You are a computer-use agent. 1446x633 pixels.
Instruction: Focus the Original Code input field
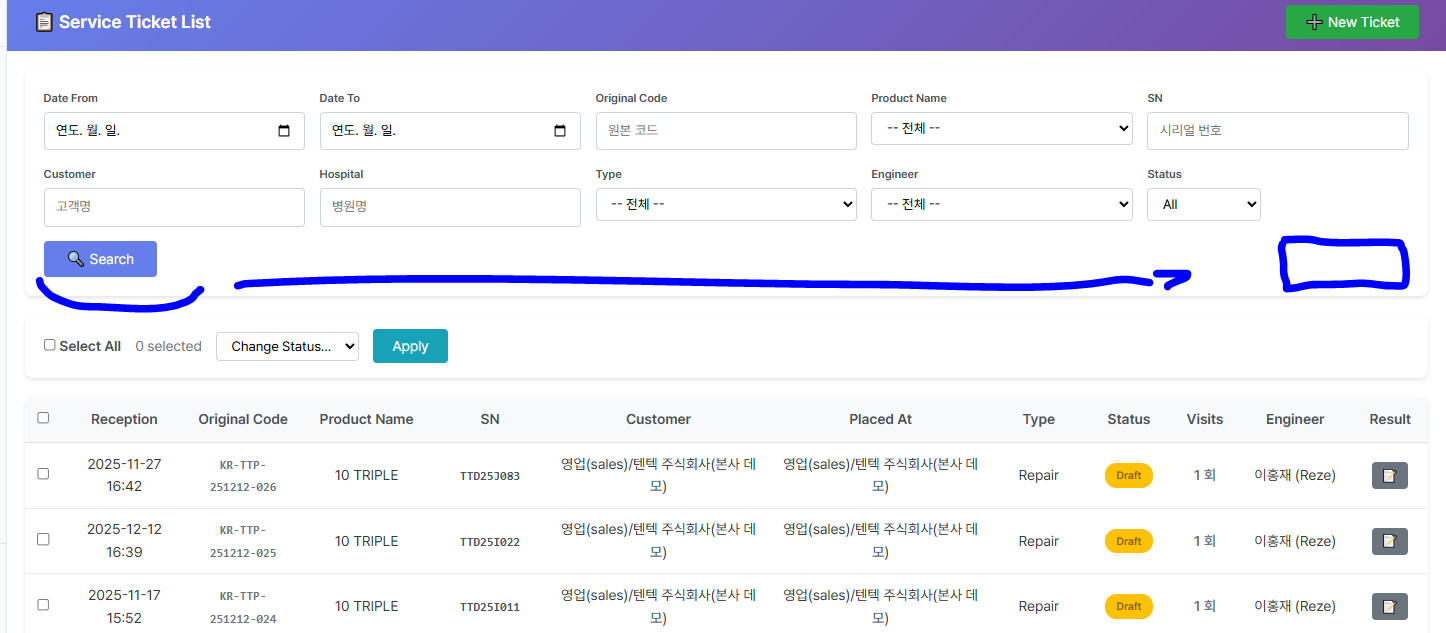(x=725, y=131)
